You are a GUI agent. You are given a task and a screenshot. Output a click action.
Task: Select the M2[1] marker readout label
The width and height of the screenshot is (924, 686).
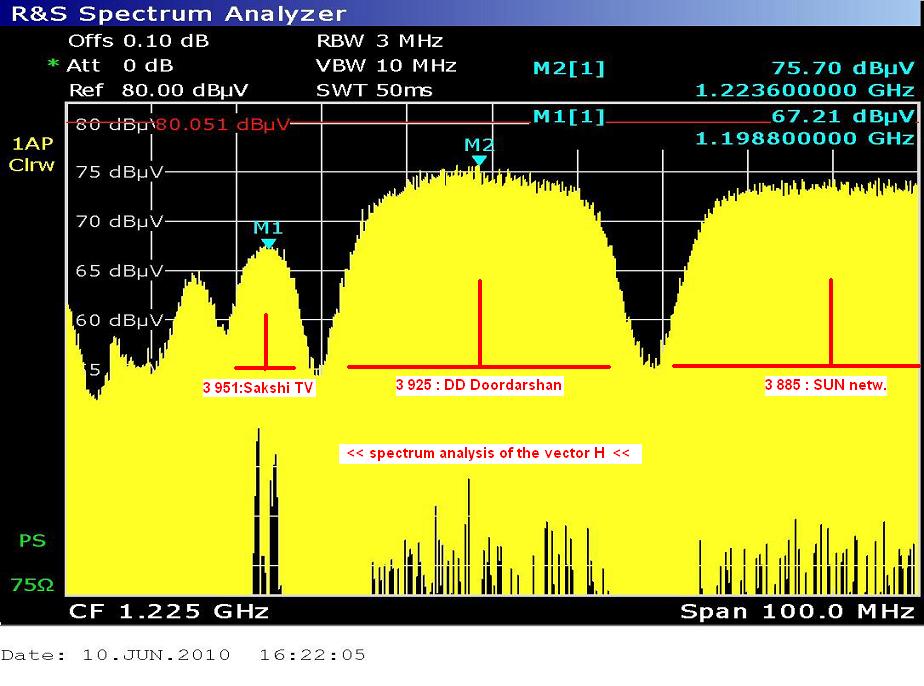[568, 69]
